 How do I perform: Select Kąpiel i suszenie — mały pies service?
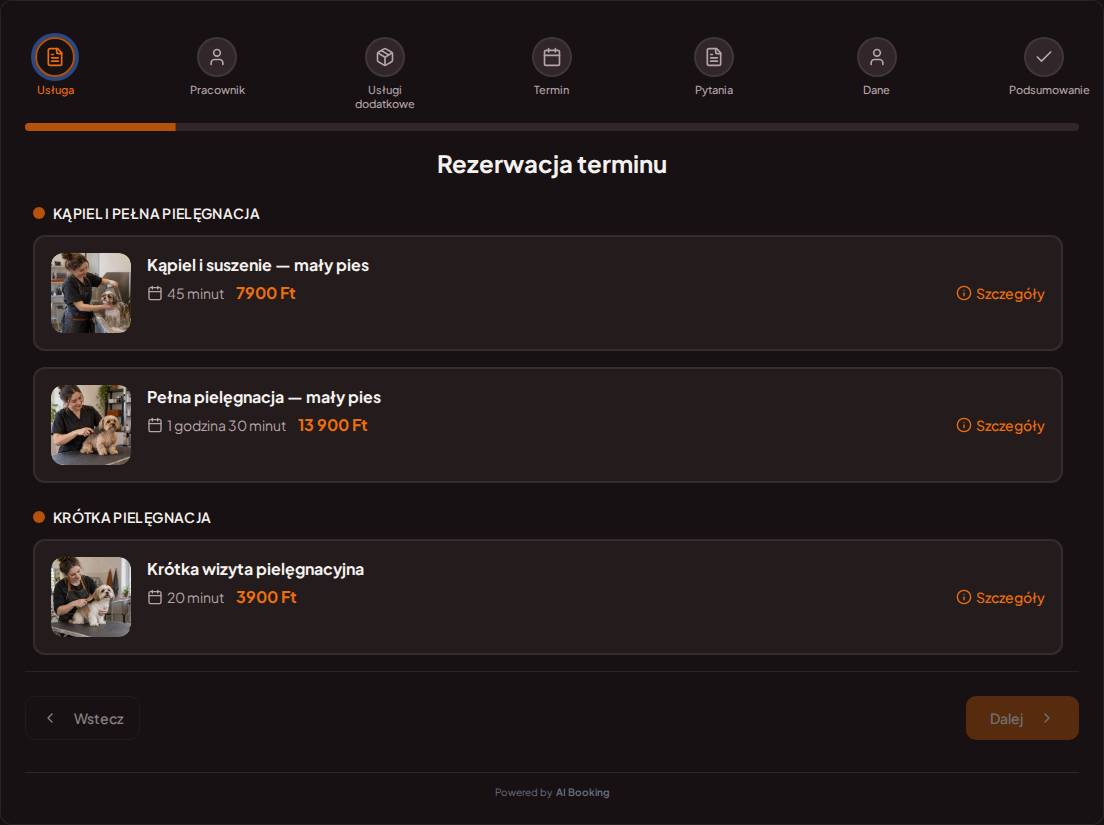[x=547, y=293]
